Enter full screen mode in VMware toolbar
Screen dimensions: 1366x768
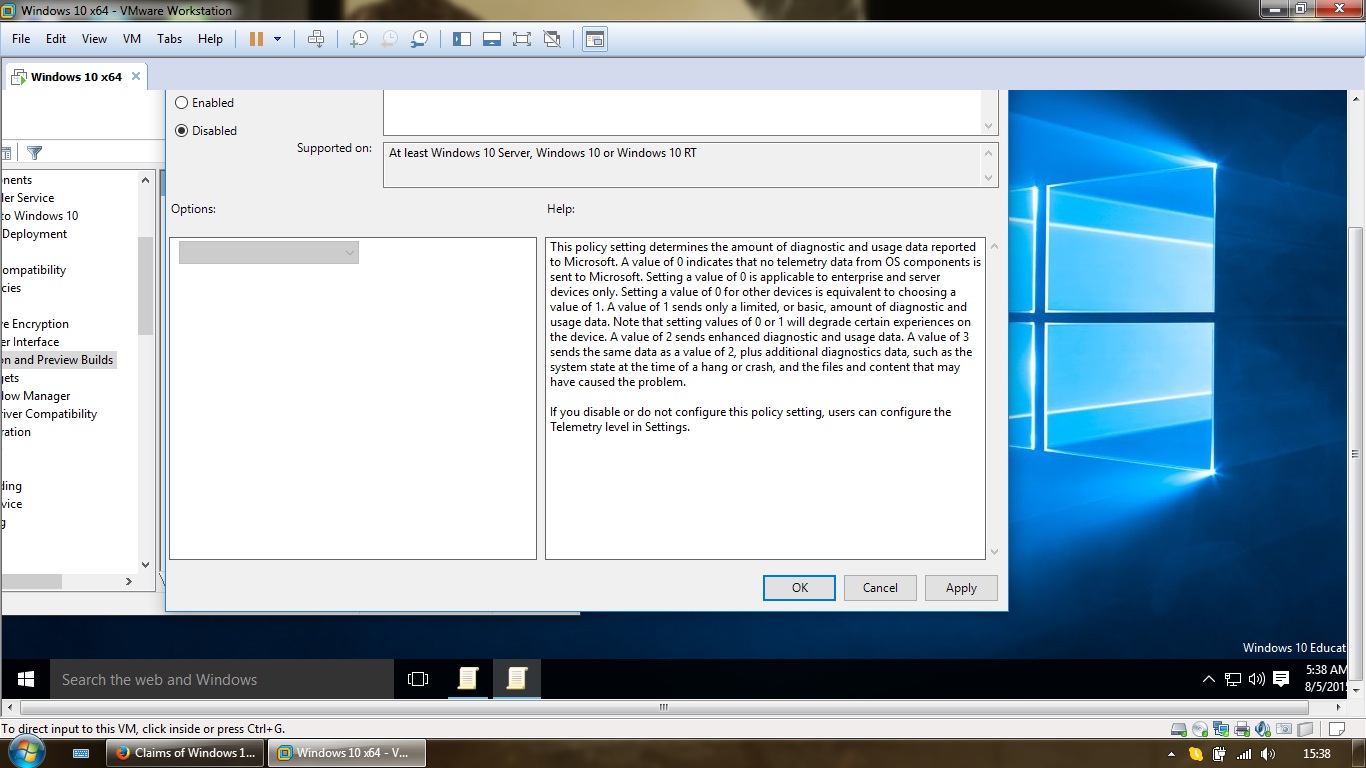pos(521,39)
